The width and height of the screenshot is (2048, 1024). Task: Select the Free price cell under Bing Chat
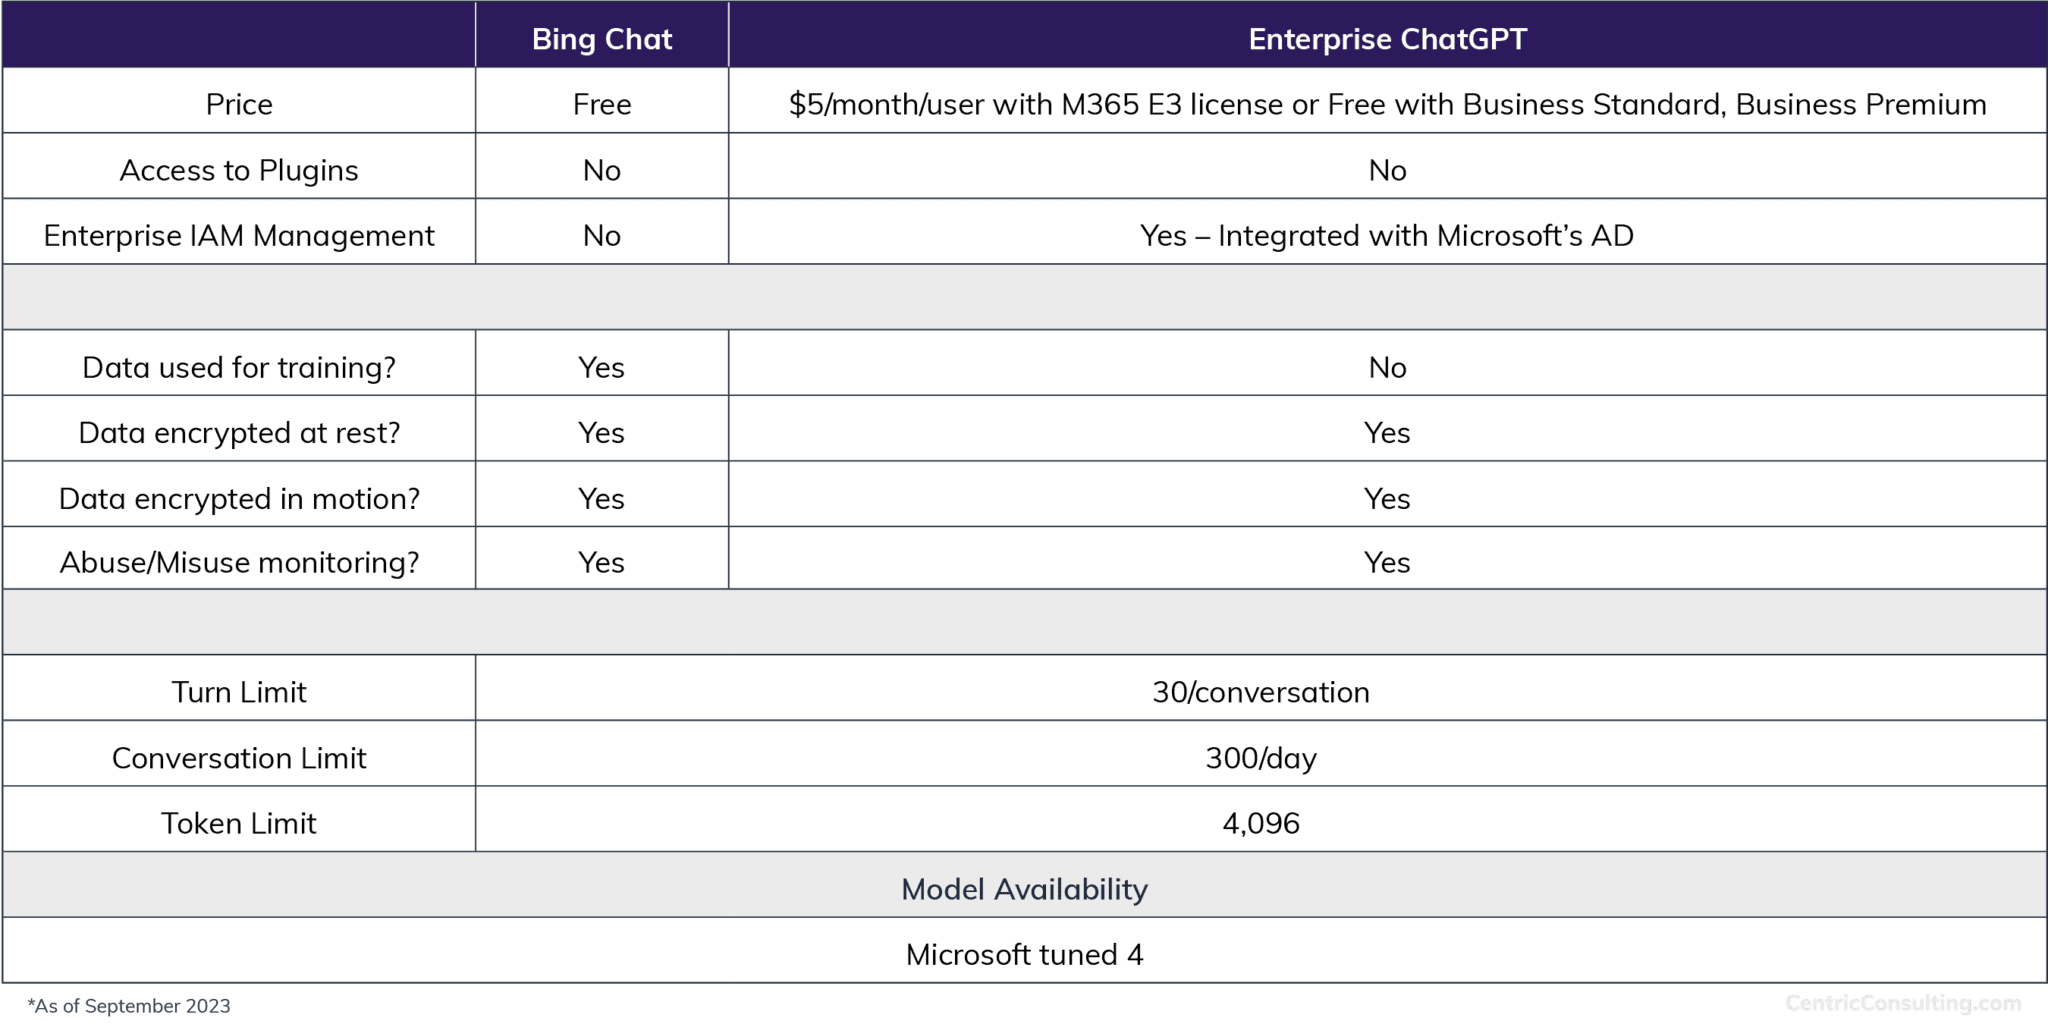[600, 102]
